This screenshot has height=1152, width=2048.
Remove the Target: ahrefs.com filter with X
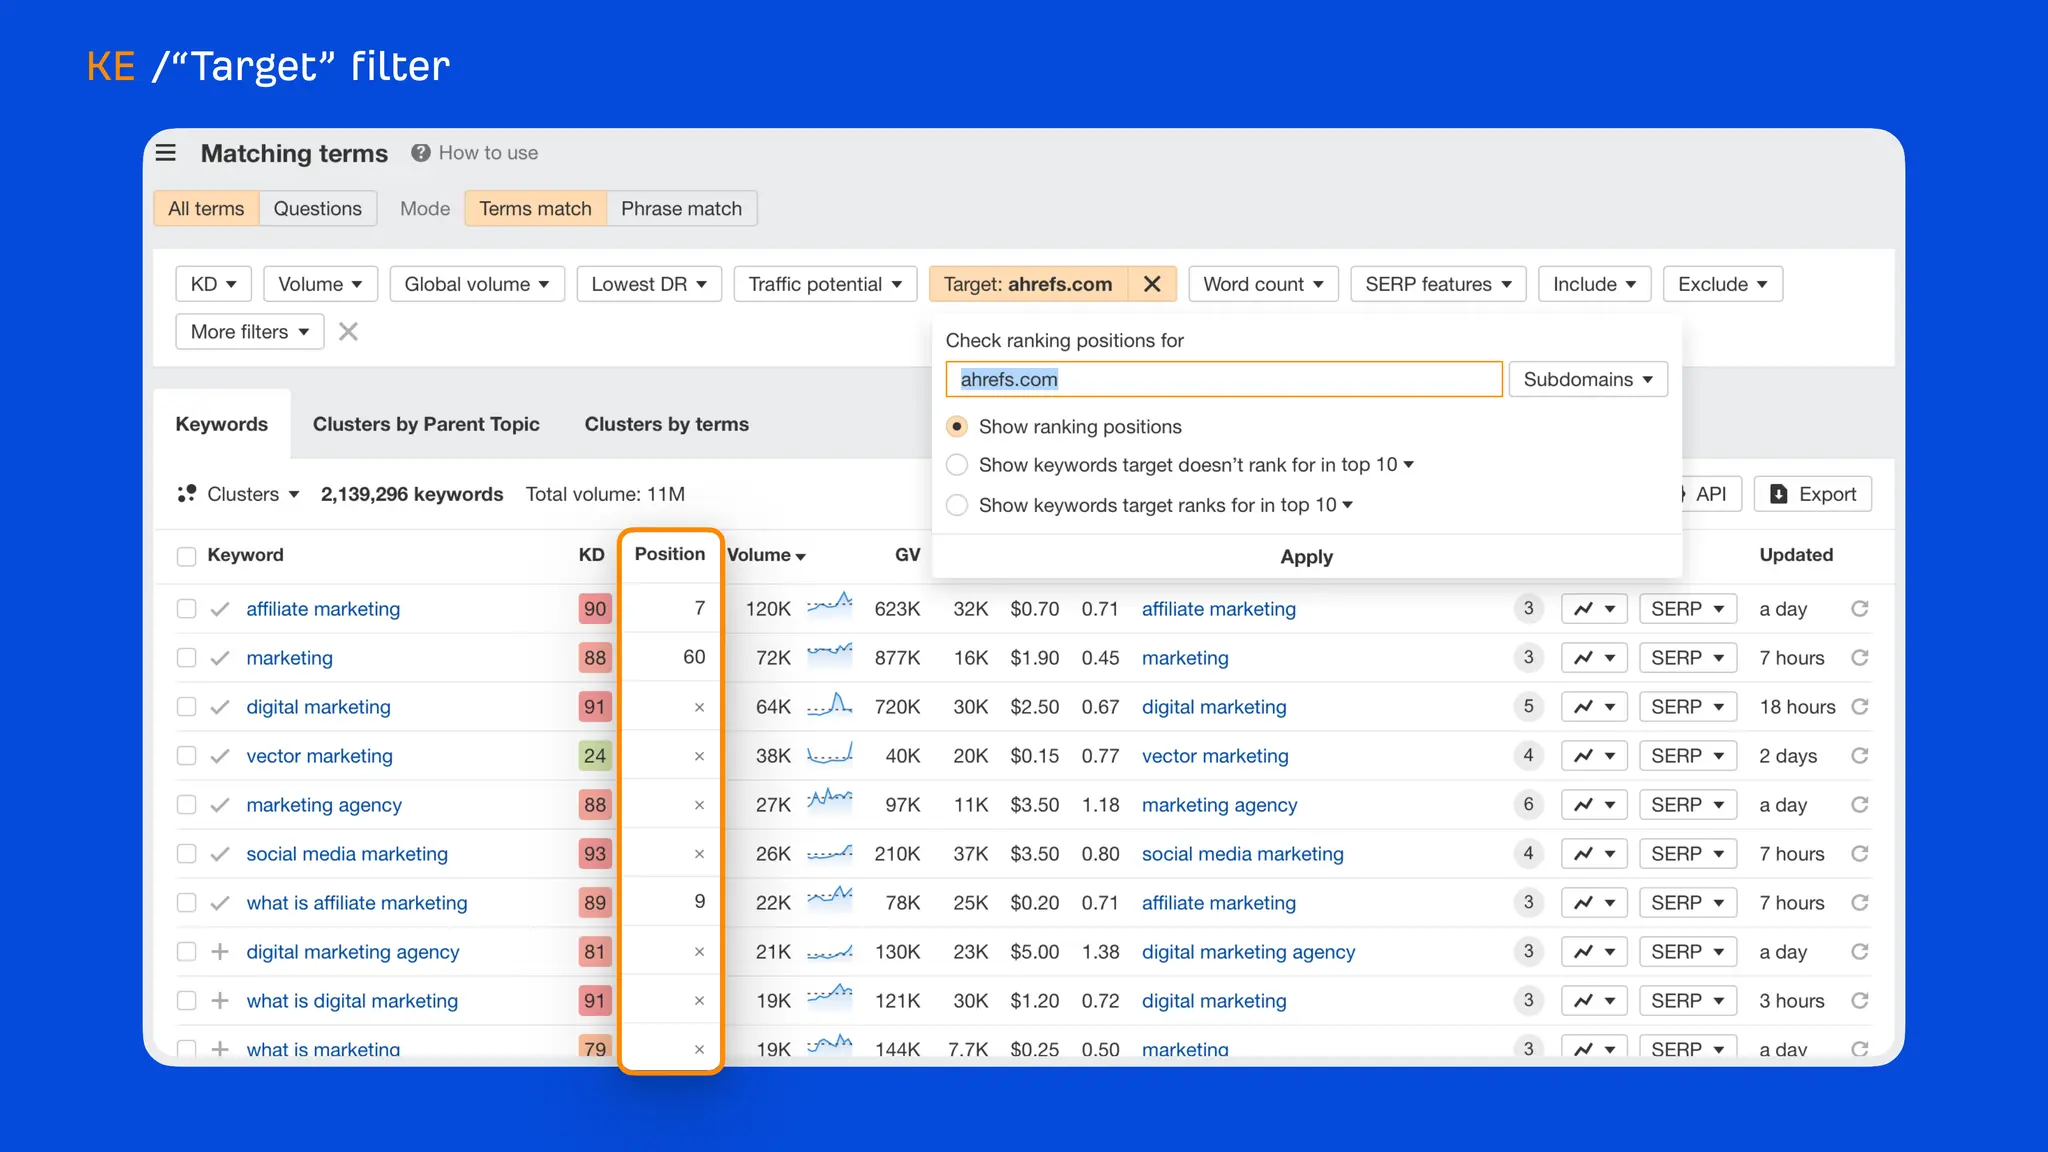point(1152,284)
